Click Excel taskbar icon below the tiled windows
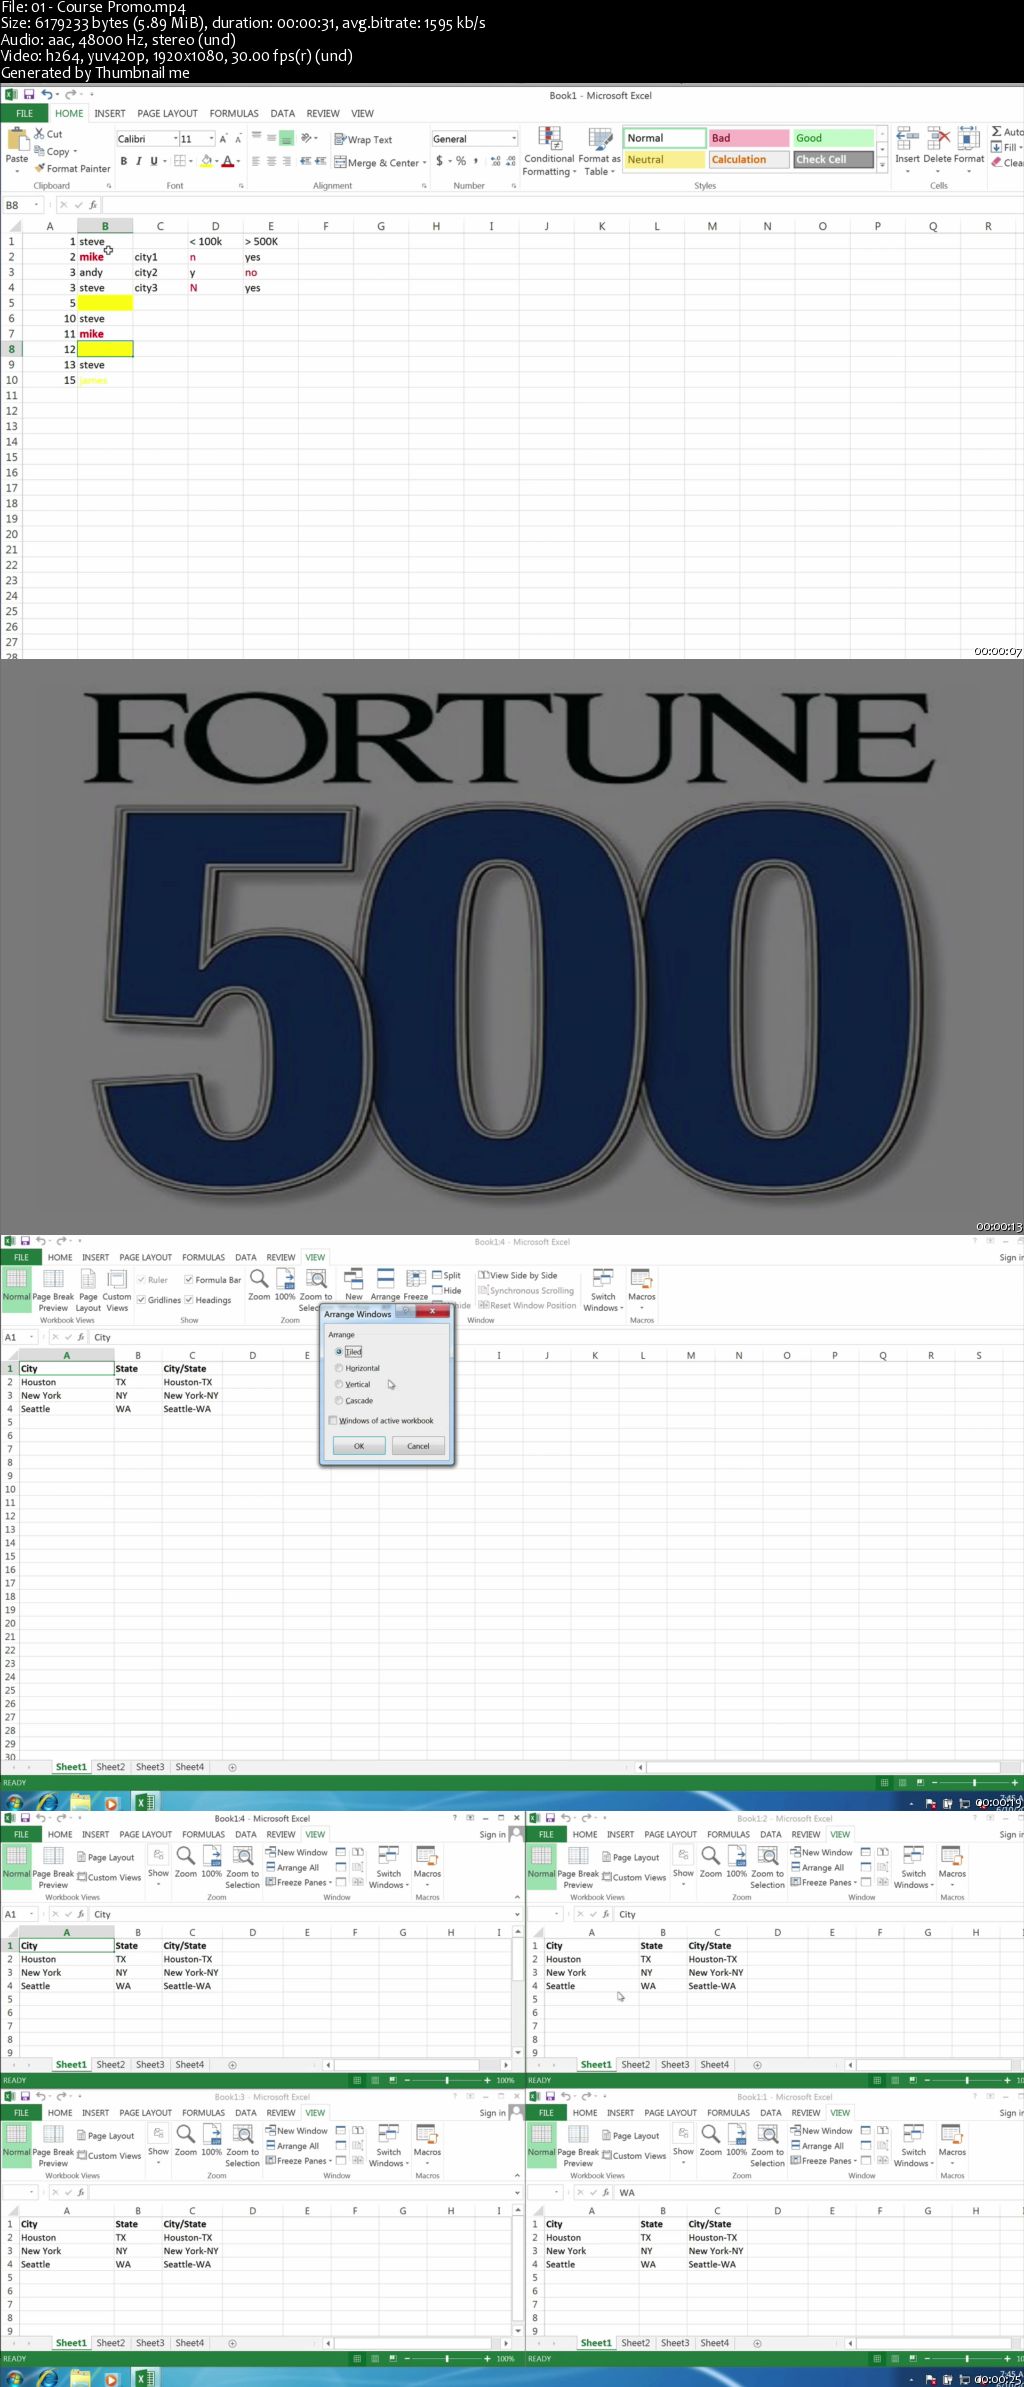Viewport: 1024px width, 2387px height. (x=145, y=2378)
